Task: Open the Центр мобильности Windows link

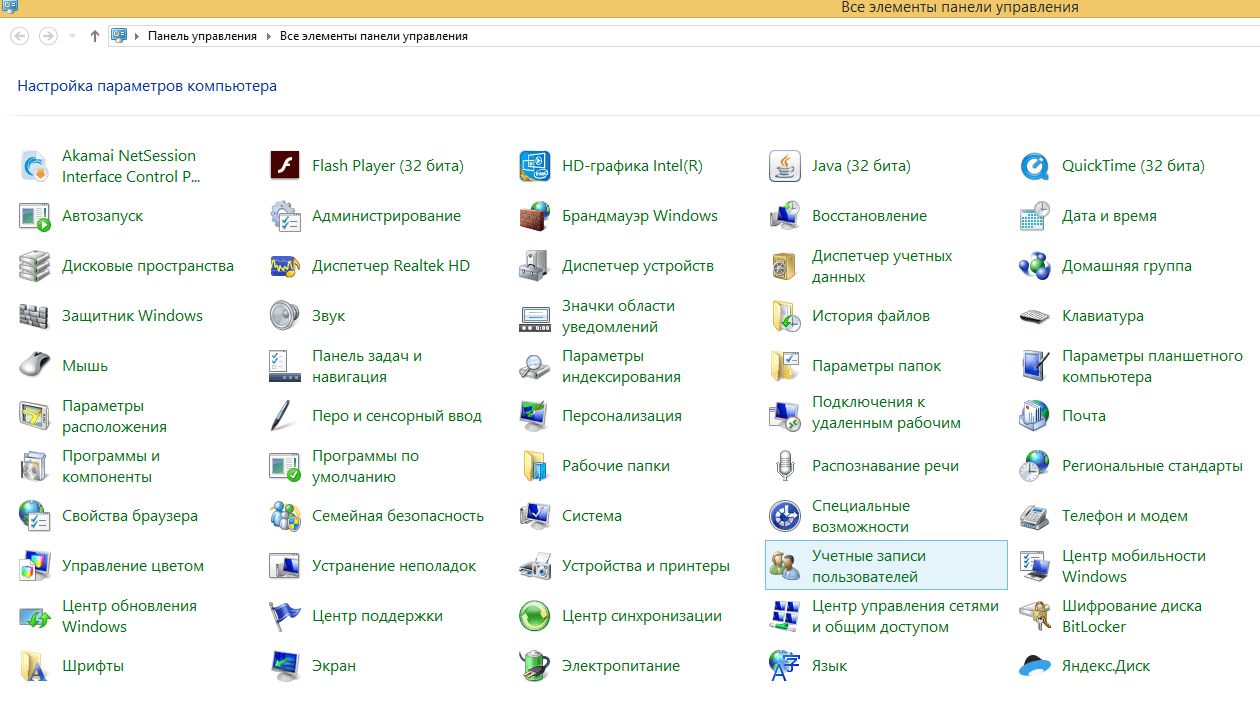Action: pyautogui.click(x=1134, y=566)
